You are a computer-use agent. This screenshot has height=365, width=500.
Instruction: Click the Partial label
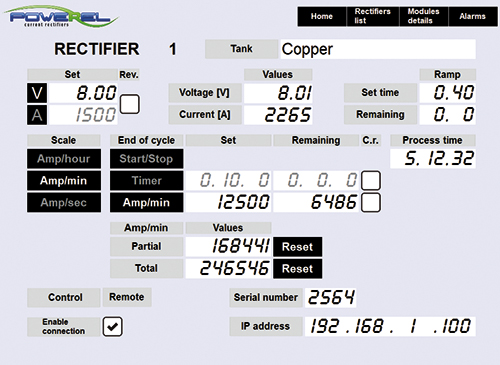146,247
